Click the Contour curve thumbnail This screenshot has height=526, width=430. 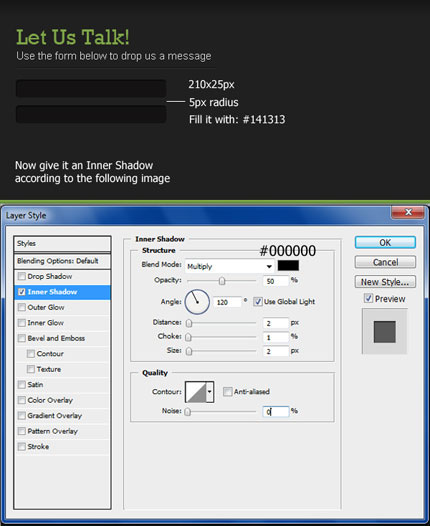click(196, 392)
